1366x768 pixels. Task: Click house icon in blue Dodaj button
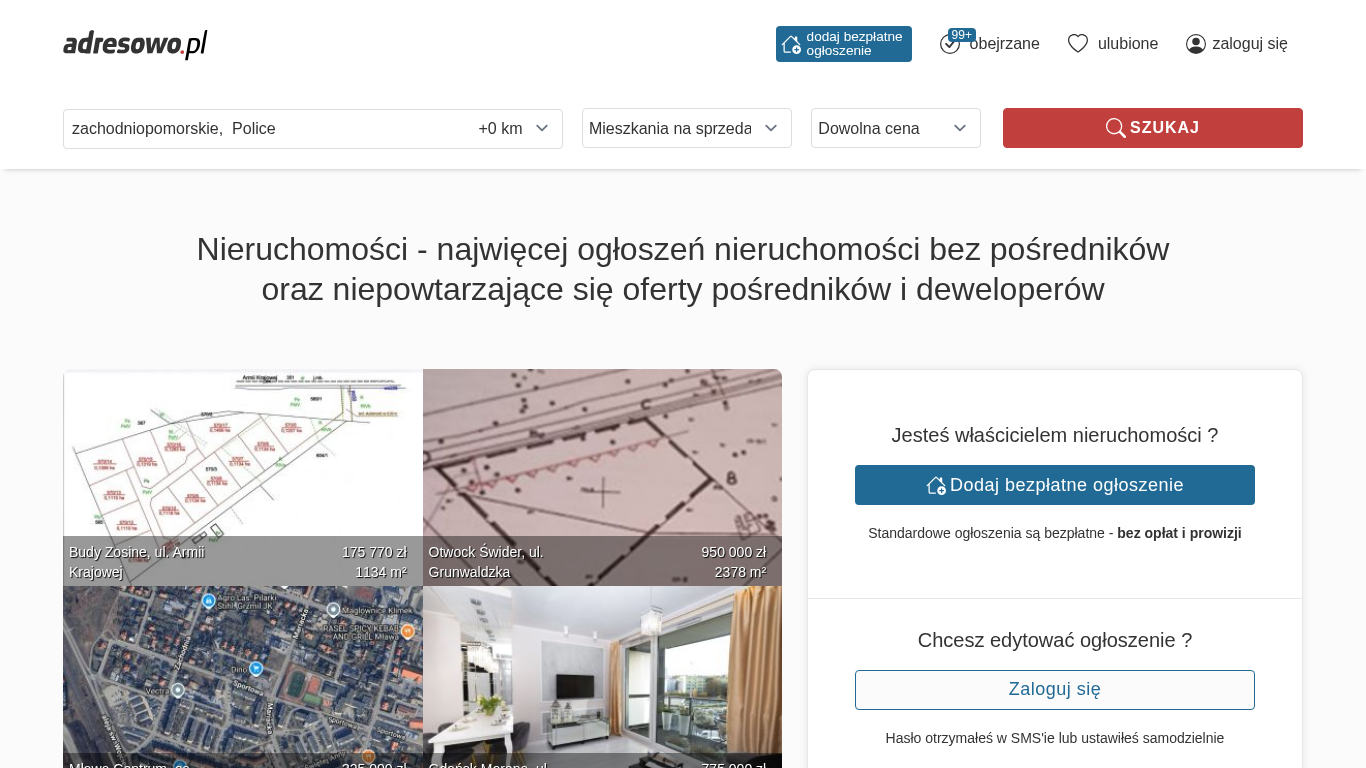coord(936,485)
